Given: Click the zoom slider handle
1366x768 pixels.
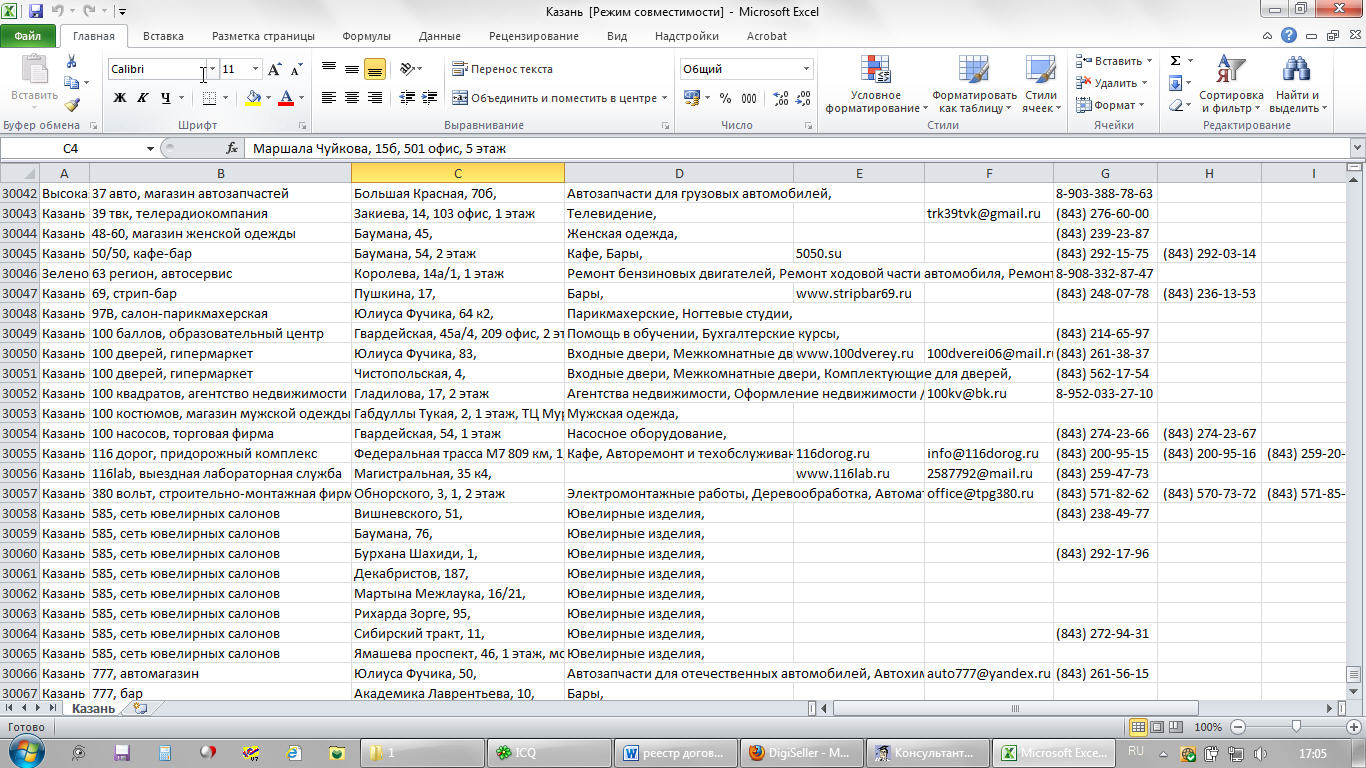Looking at the screenshot, I should point(1296,727).
